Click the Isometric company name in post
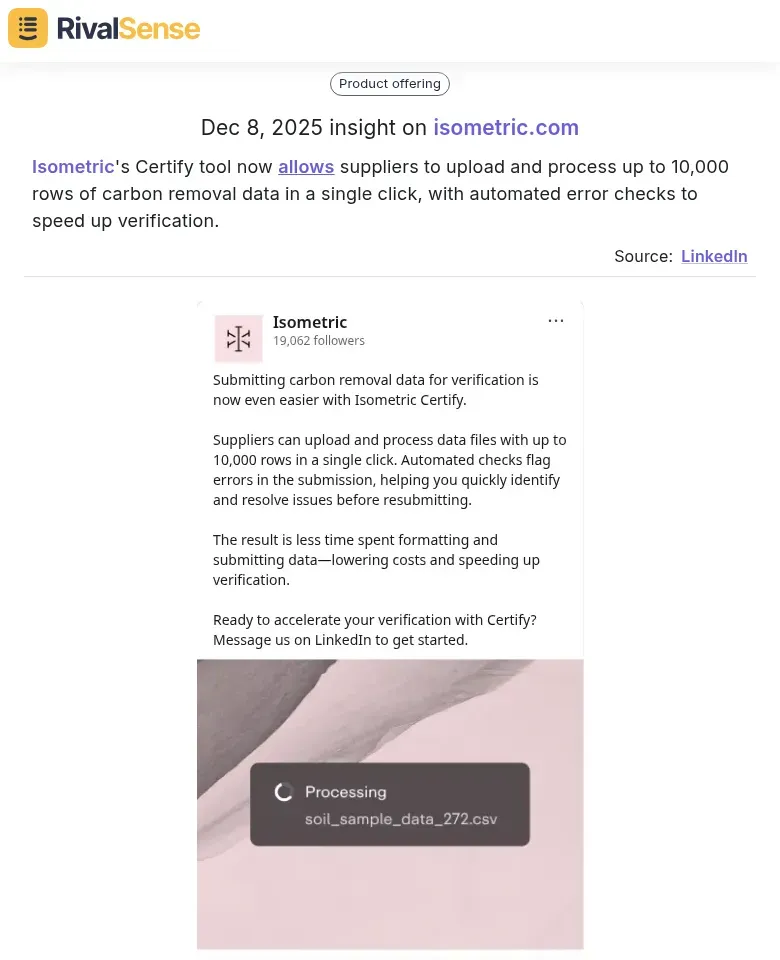The width and height of the screenshot is (780, 960). pyautogui.click(x=310, y=322)
